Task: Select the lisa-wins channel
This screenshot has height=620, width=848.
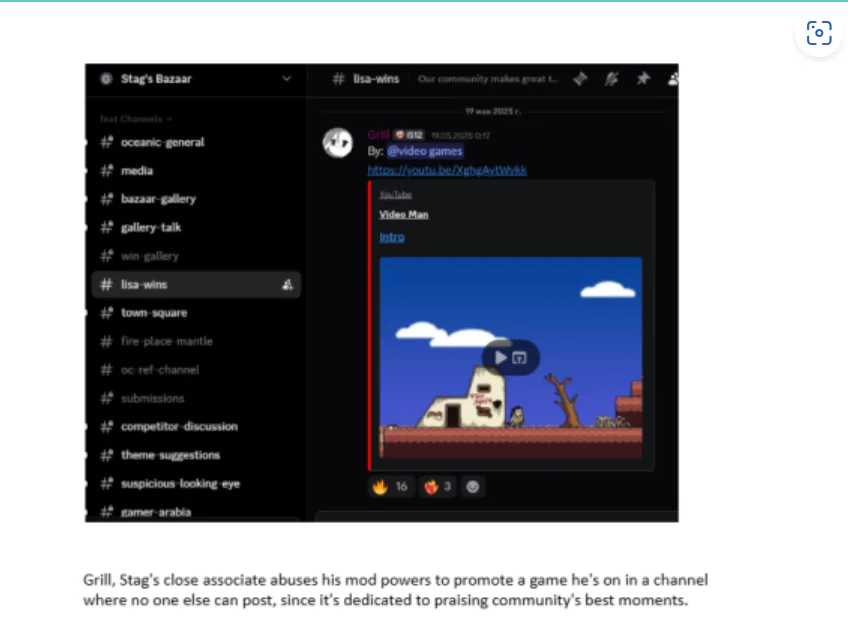Action: coord(196,285)
